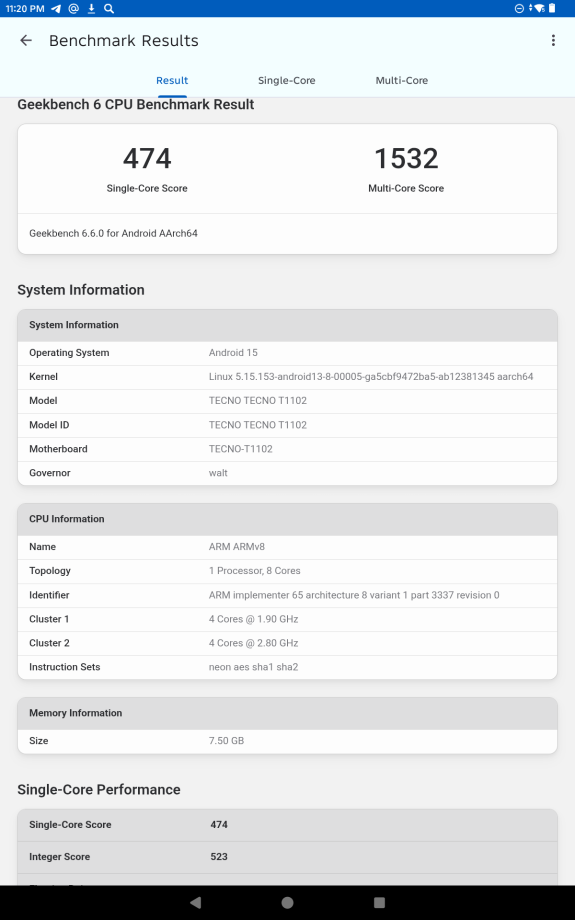The width and height of the screenshot is (575, 920).
Task: Tap the Android back navigation button
Action: [196, 902]
